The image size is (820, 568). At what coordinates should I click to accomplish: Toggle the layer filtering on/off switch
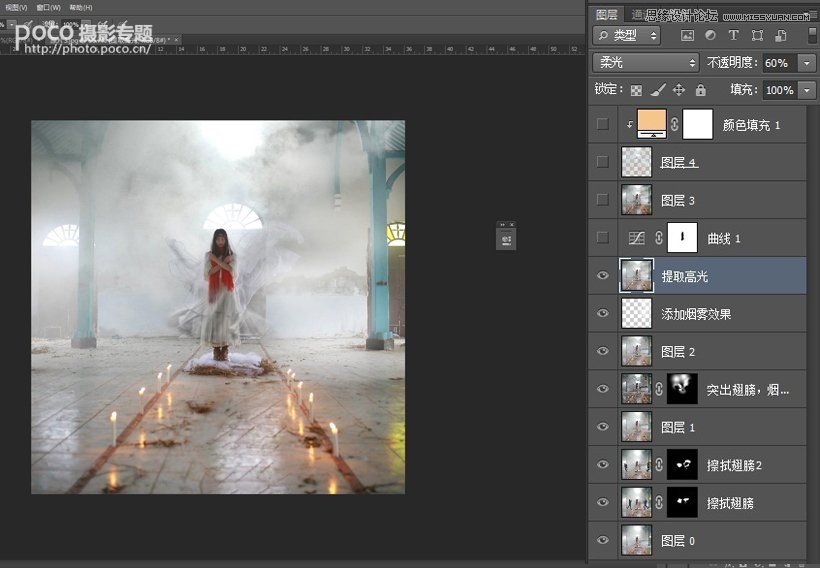(x=812, y=35)
